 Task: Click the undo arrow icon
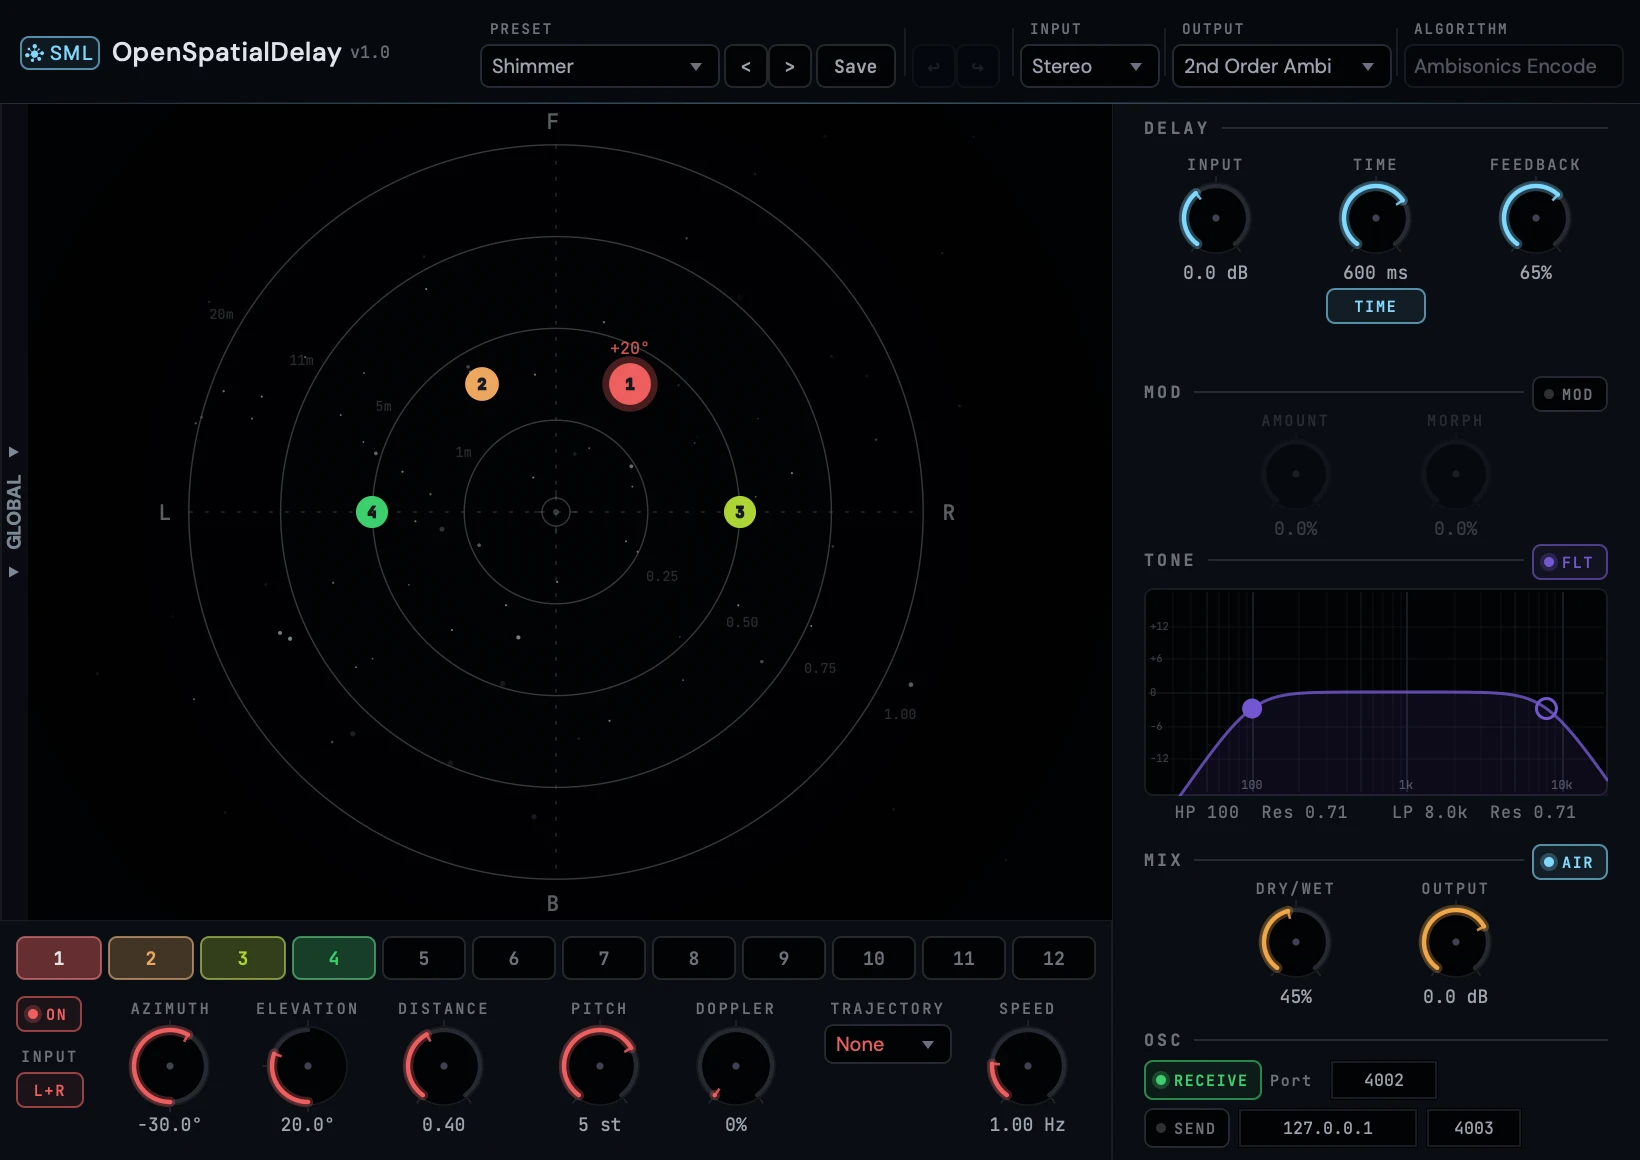click(x=934, y=66)
